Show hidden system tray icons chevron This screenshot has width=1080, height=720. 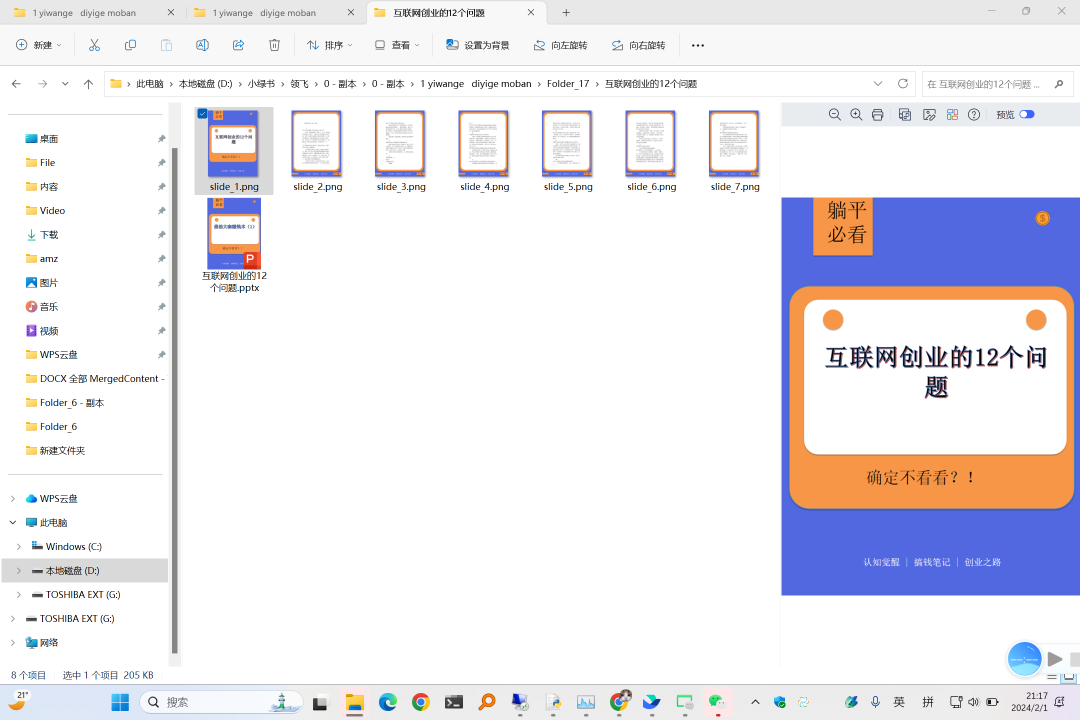coord(755,702)
